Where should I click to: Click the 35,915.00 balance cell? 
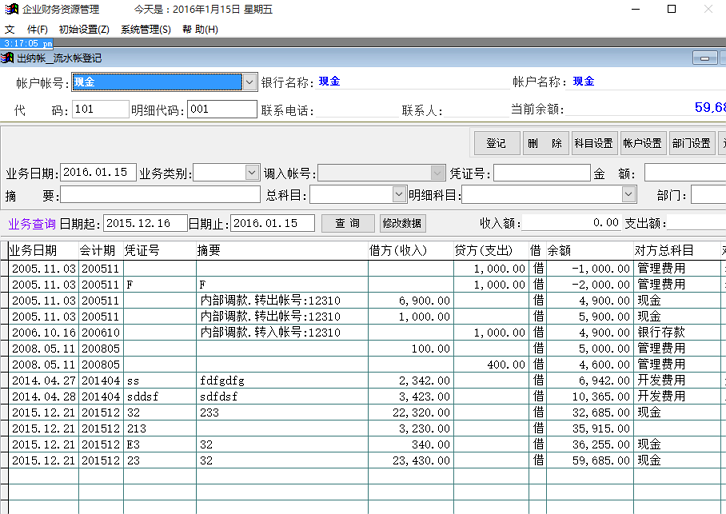589,428
